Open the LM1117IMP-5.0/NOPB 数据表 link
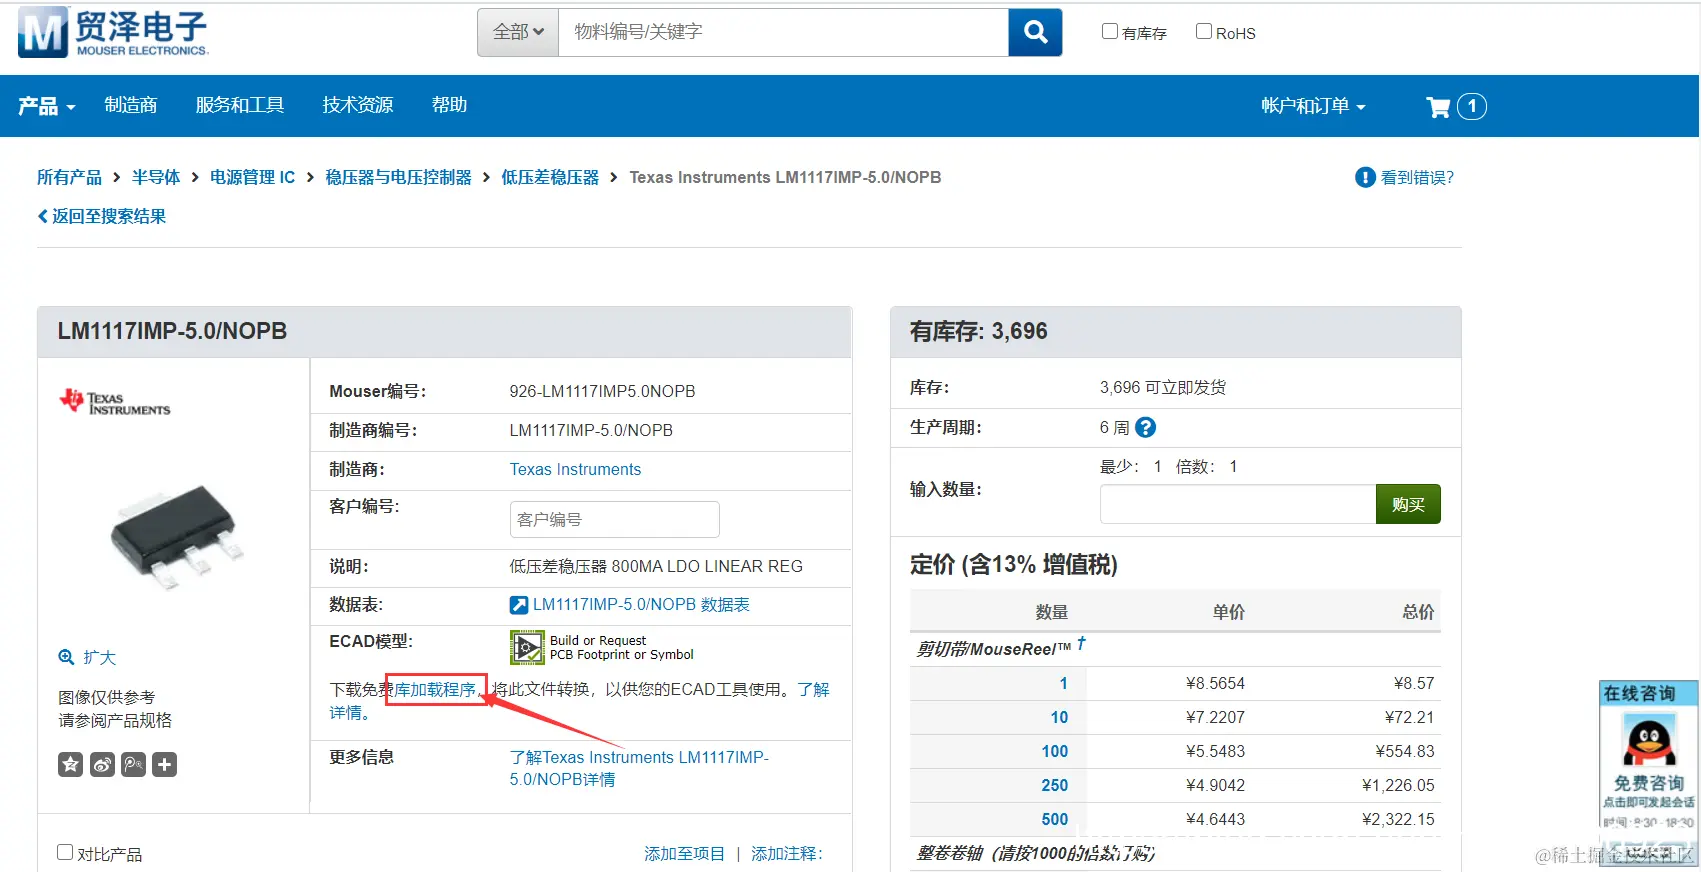This screenshot has height=872, width=1701. (x=641, y=605)
